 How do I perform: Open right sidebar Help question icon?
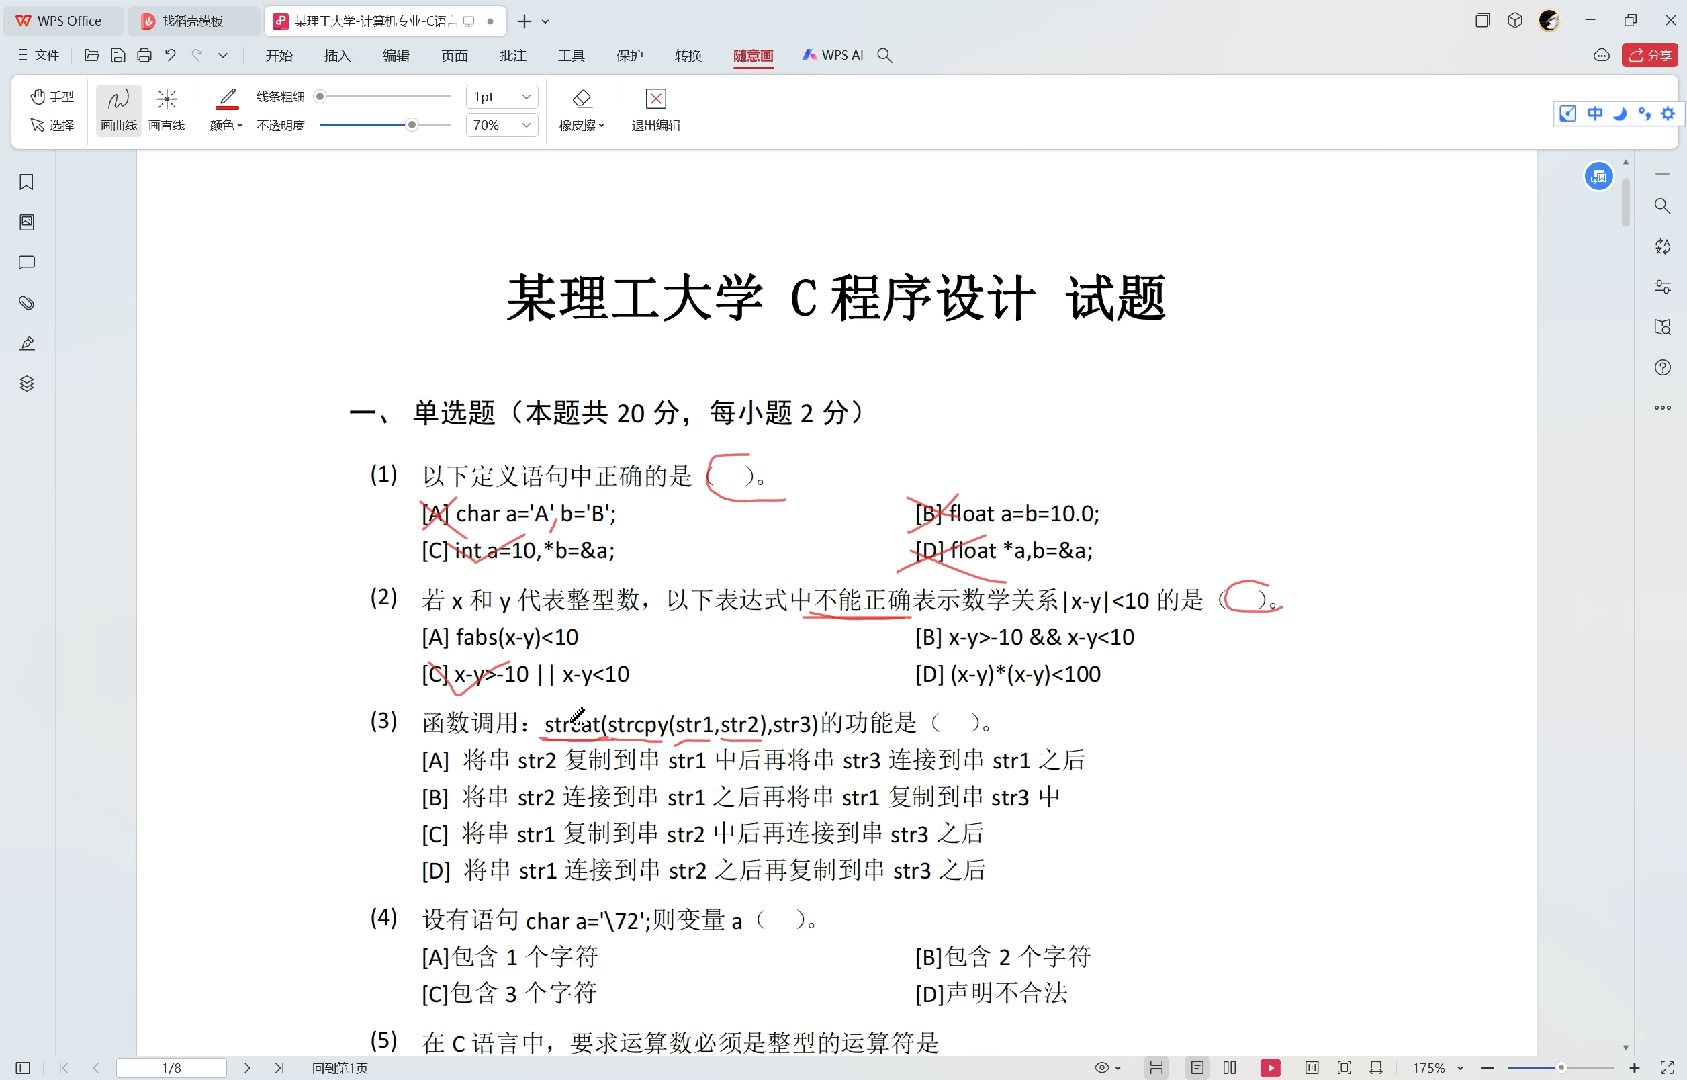pos(1662,367)
